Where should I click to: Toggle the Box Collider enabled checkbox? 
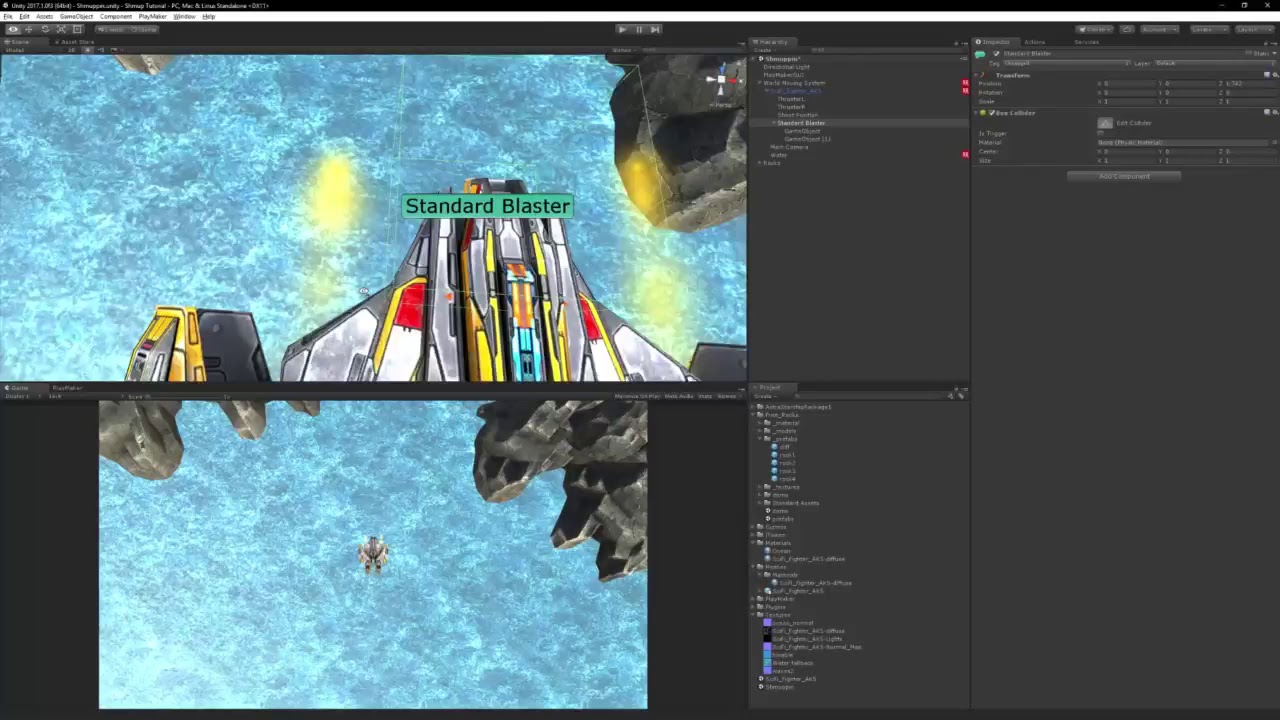[x=992, y=113]
